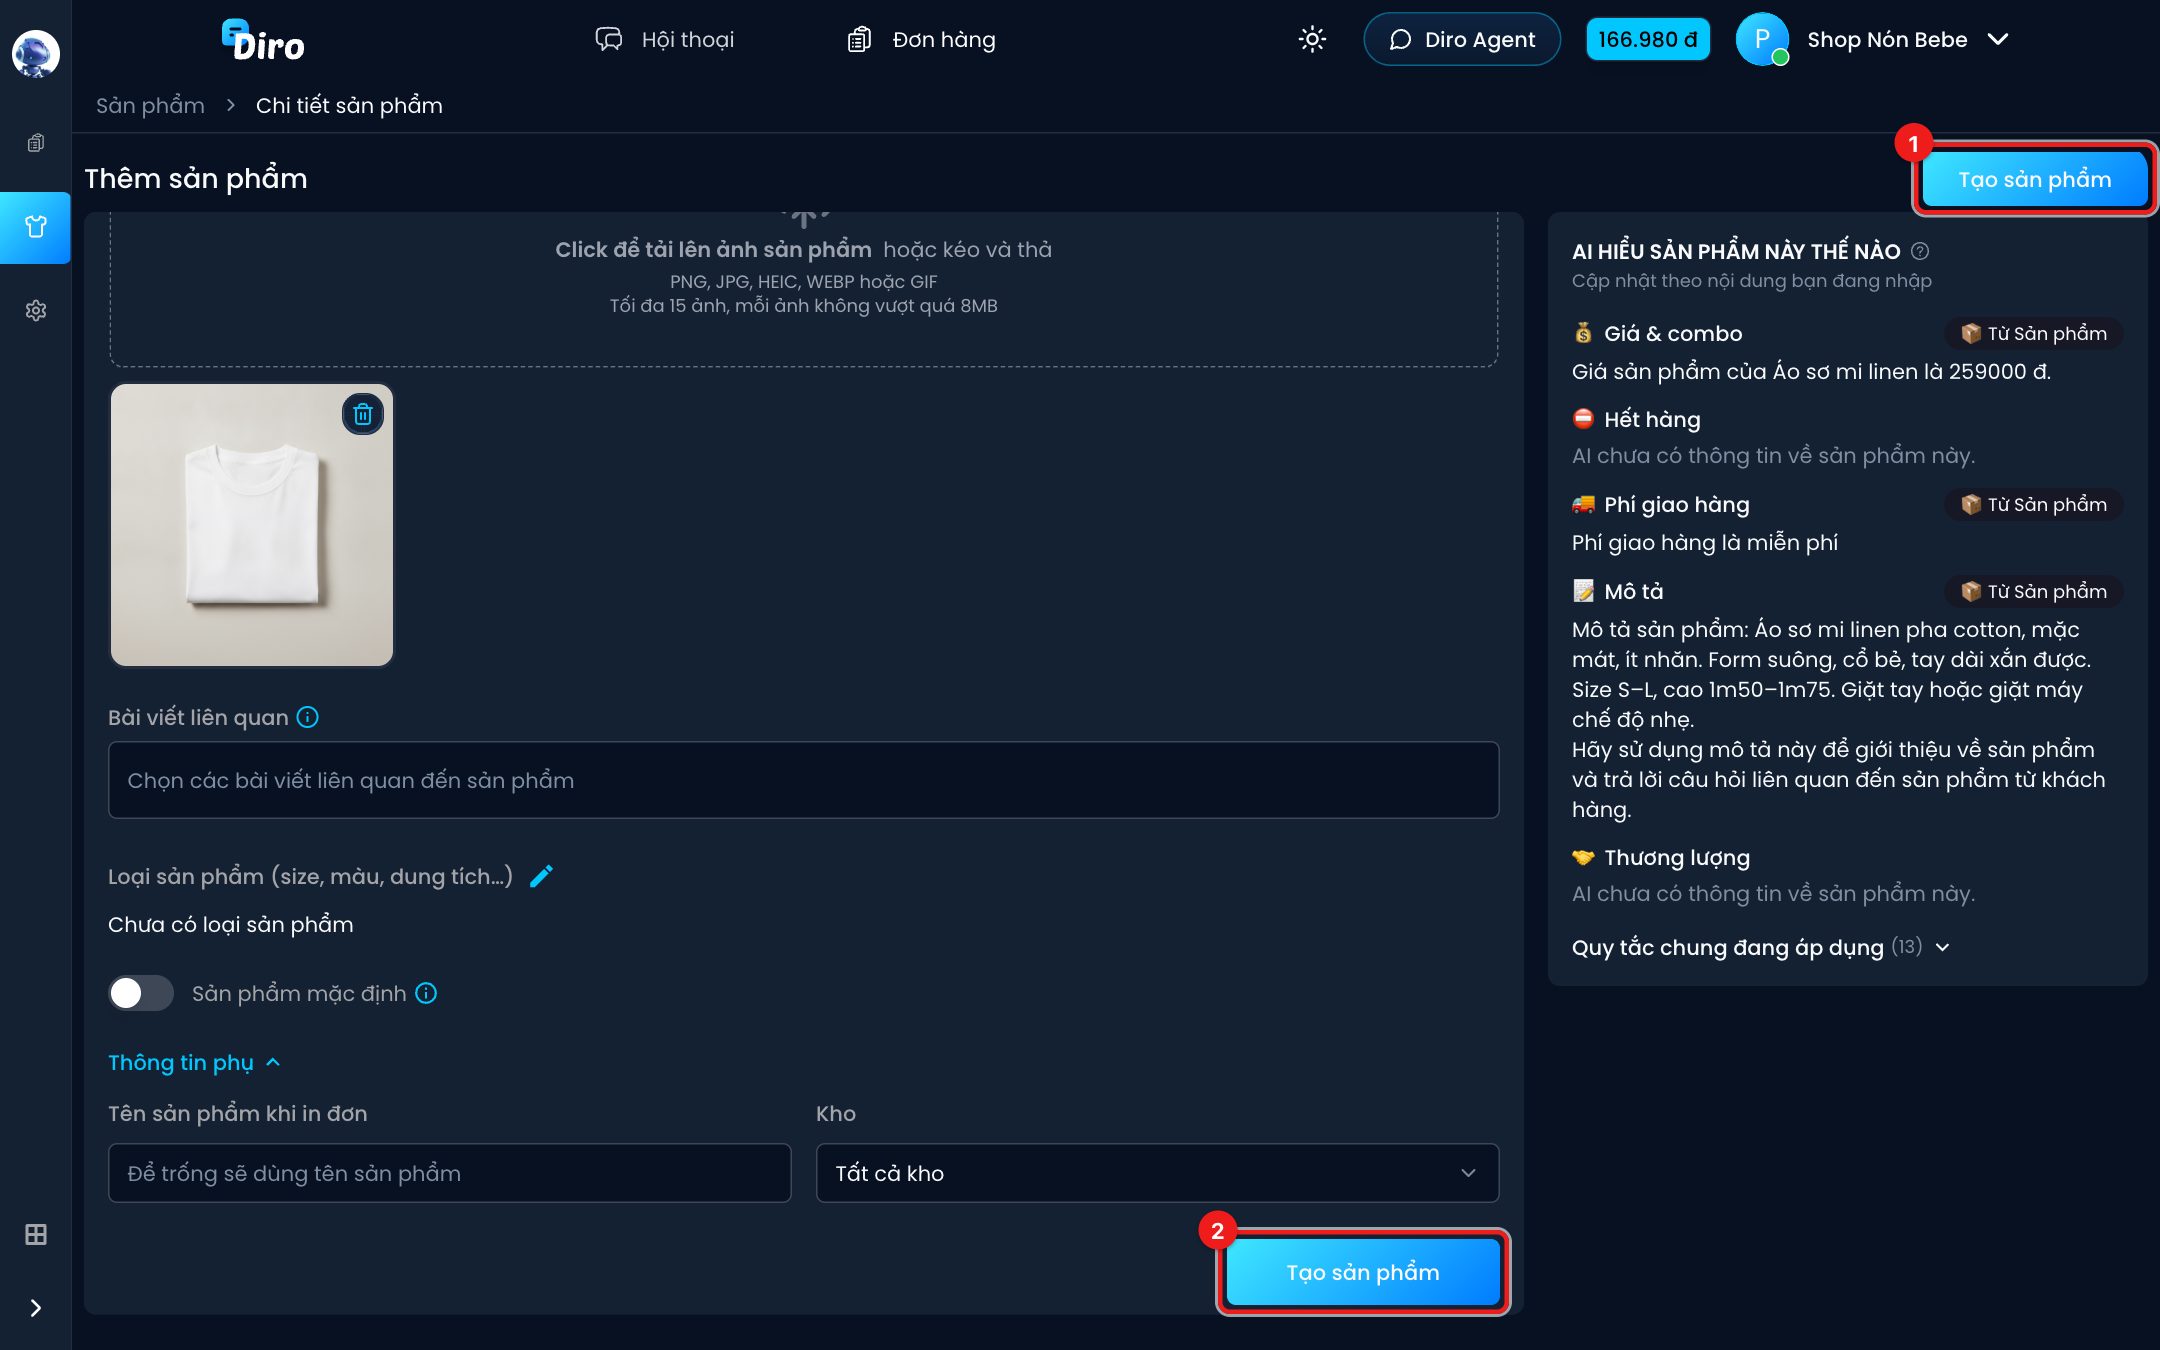Click the P profile avatar
This screenshot has height=1350, width=2160.
click(x=1762, y=39)
